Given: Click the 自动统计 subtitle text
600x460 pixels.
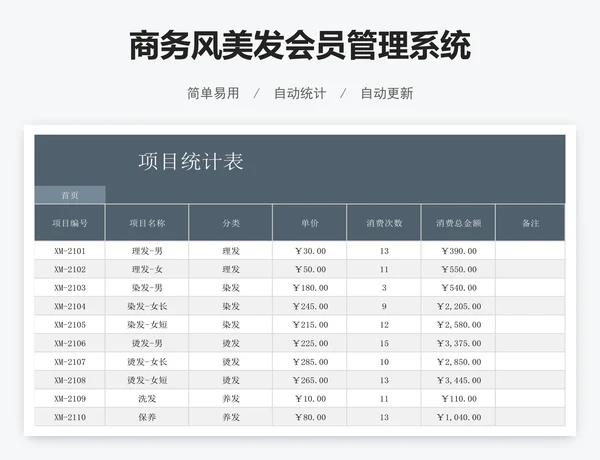Looking at the screenshot, I should tap(300, 93).
